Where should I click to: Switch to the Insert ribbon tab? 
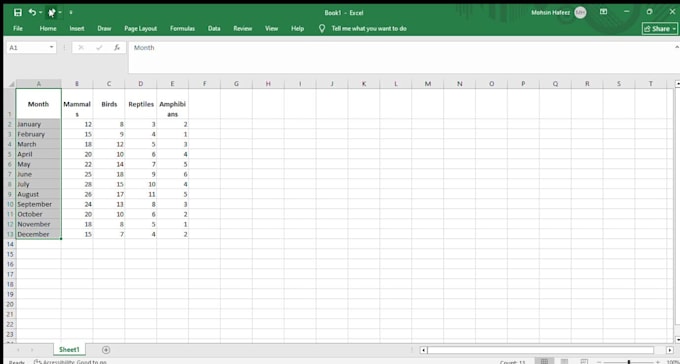pos(77,29)
